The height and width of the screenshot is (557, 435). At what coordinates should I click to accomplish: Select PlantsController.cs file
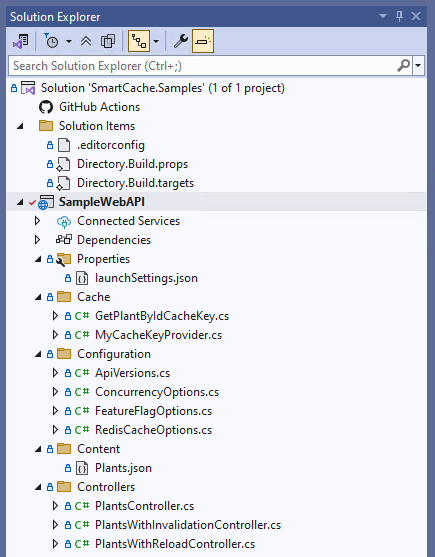(x=145, y=506)
